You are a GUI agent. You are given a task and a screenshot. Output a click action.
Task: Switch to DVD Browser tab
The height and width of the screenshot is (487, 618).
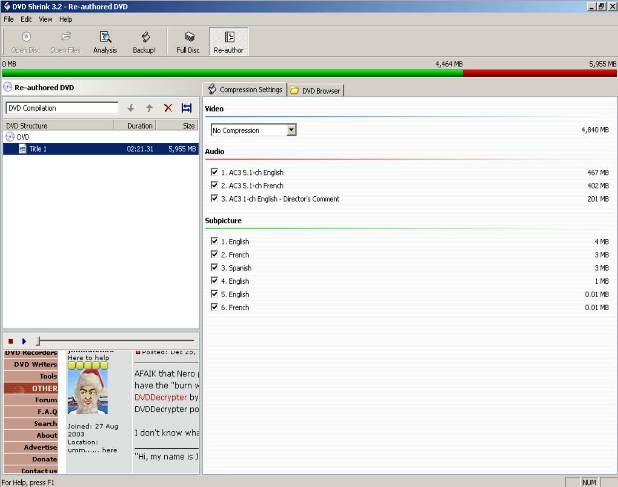click(316, 90)
